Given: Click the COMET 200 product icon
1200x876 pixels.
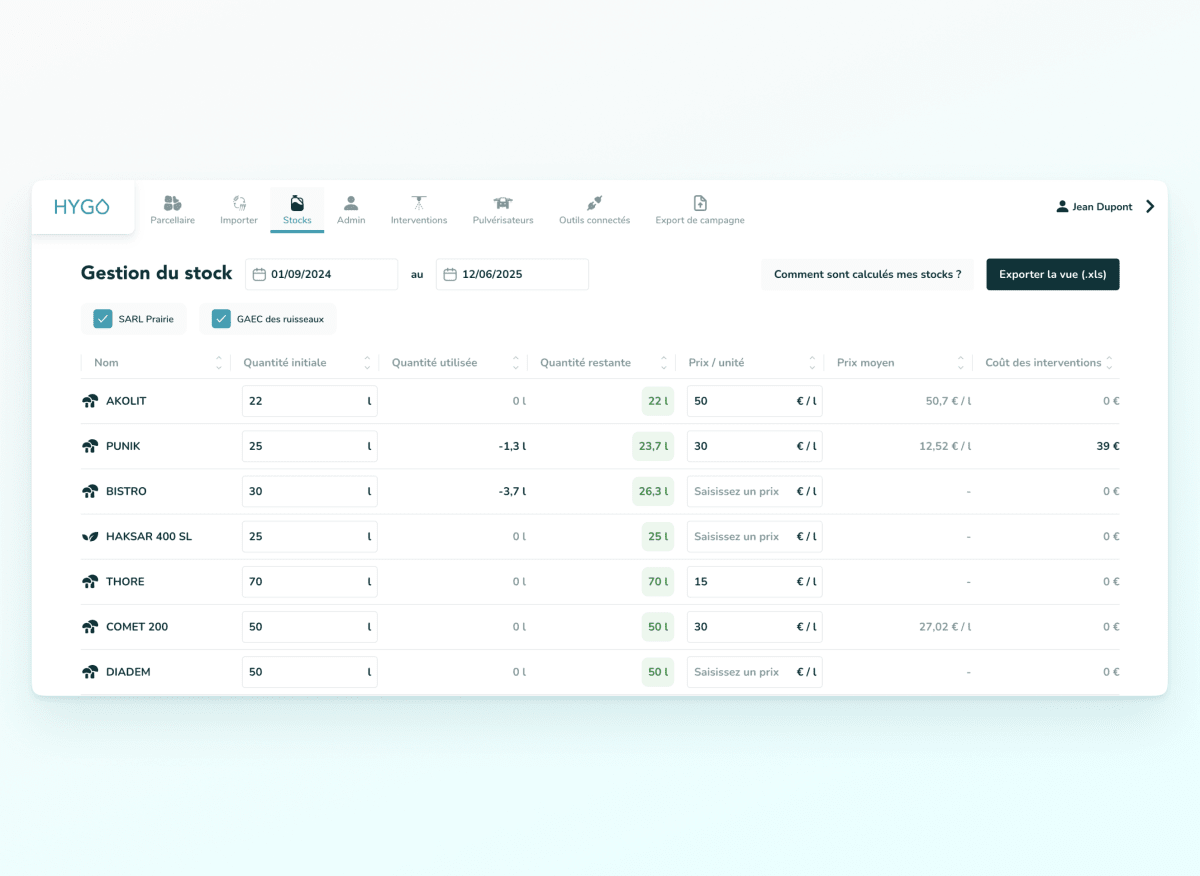Looking at the screenshot, I should (x=90, y=627).
